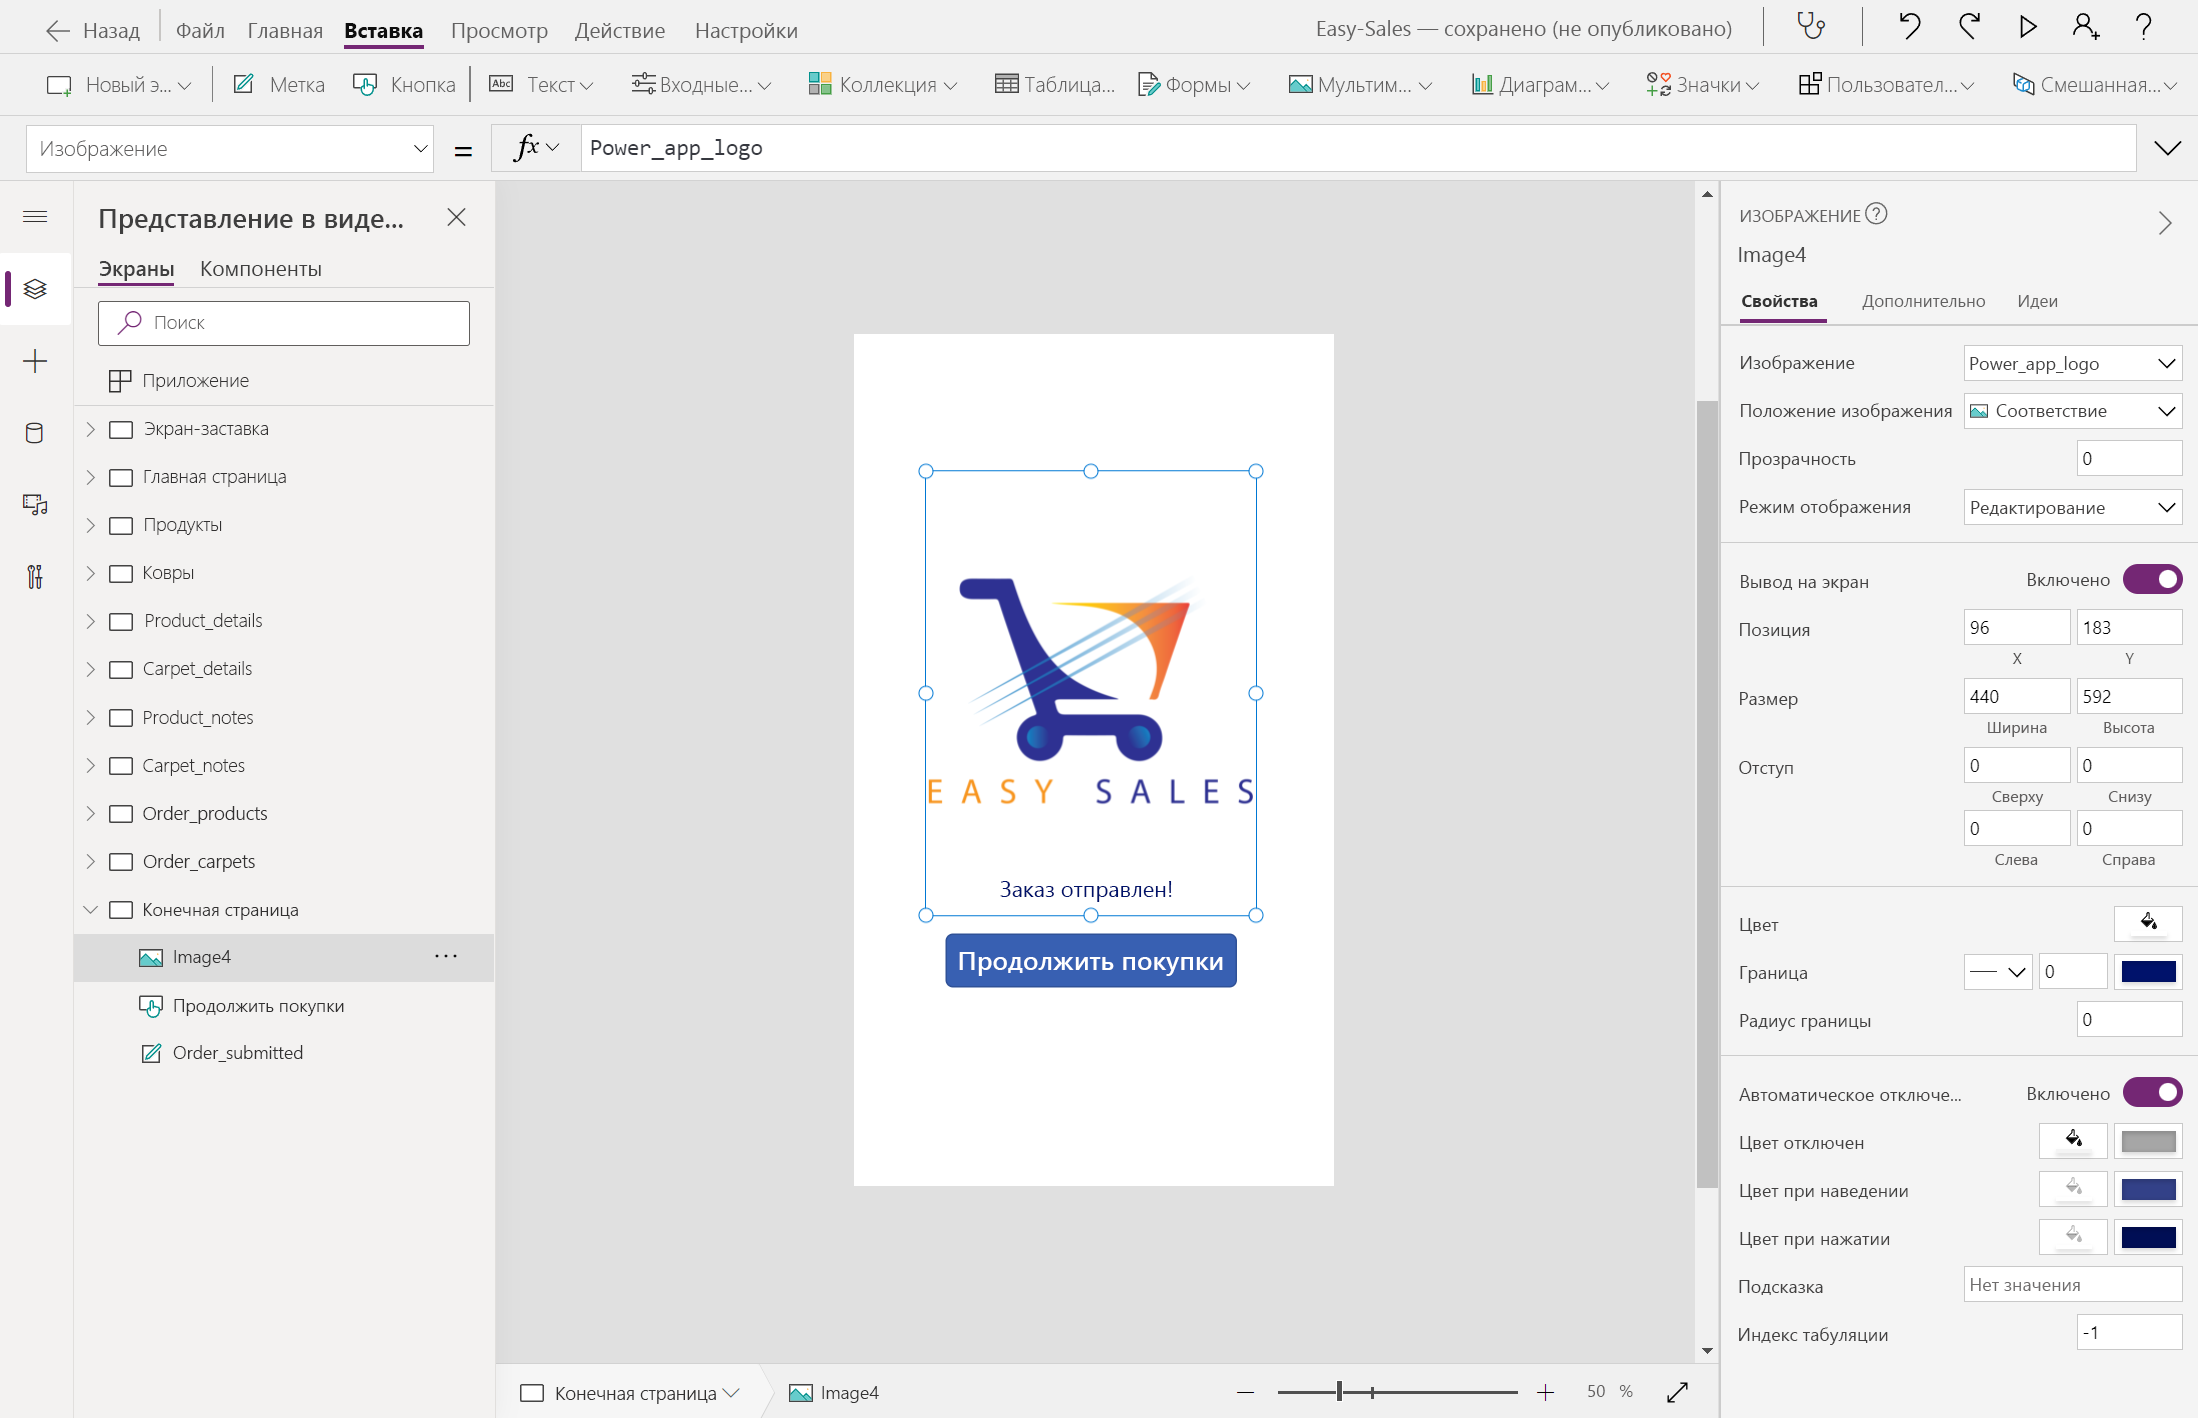Click the Undo arrow icon

1909,27
